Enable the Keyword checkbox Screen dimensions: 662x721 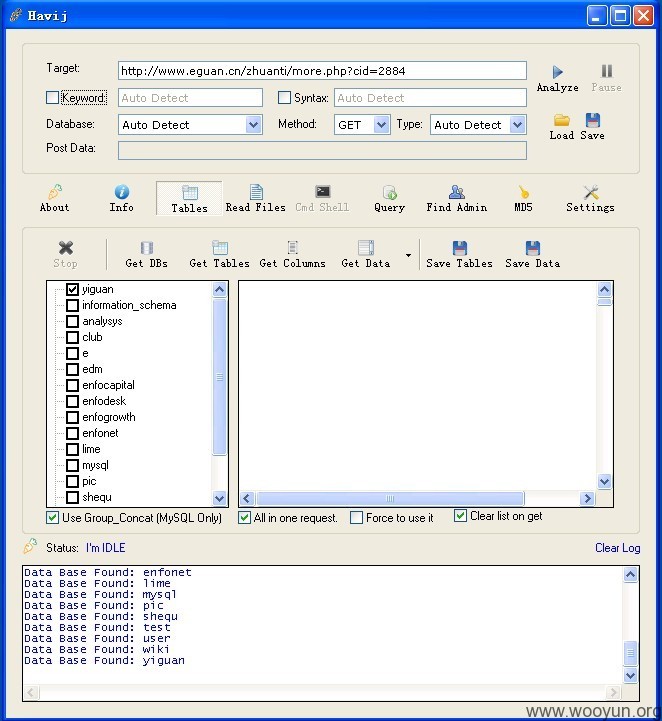pyautogui.click(x=52, y=97)
